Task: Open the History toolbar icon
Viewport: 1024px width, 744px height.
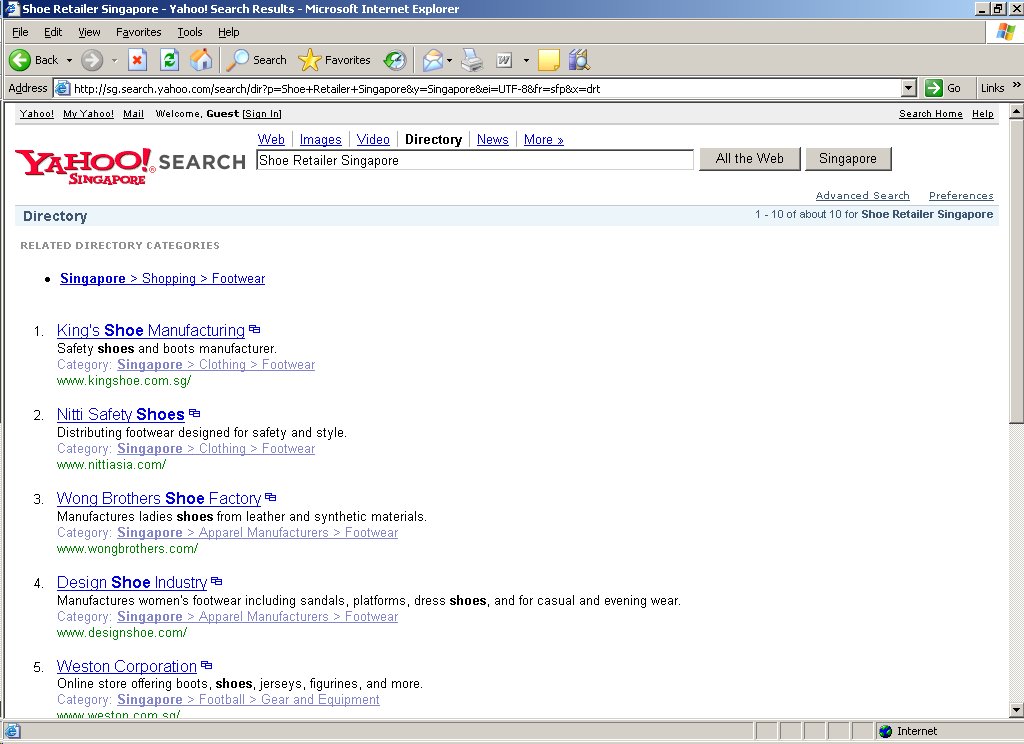Action: (395, 60)
